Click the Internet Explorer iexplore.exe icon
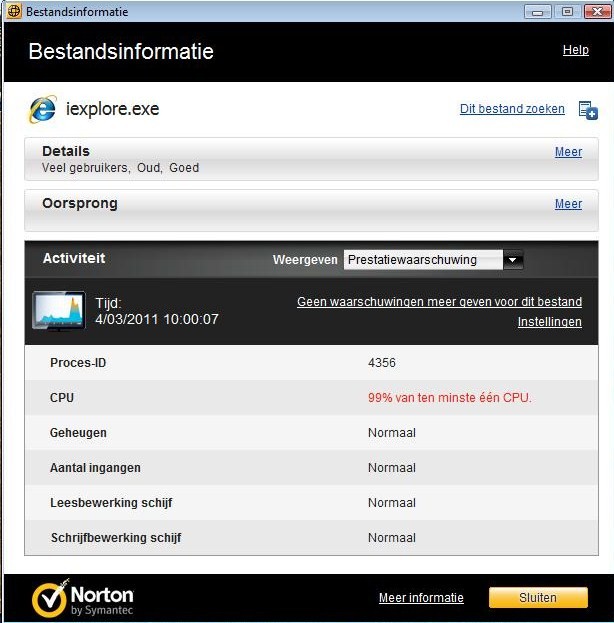This screenshot has height=623, width=614. coord(43,109)
